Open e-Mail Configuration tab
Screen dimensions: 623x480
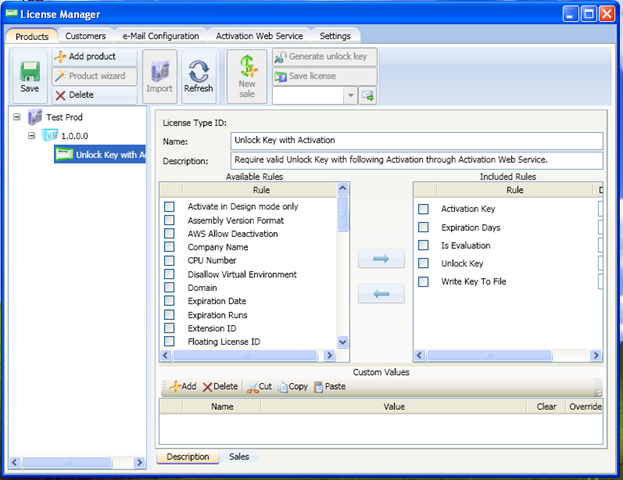coord(161,36)
